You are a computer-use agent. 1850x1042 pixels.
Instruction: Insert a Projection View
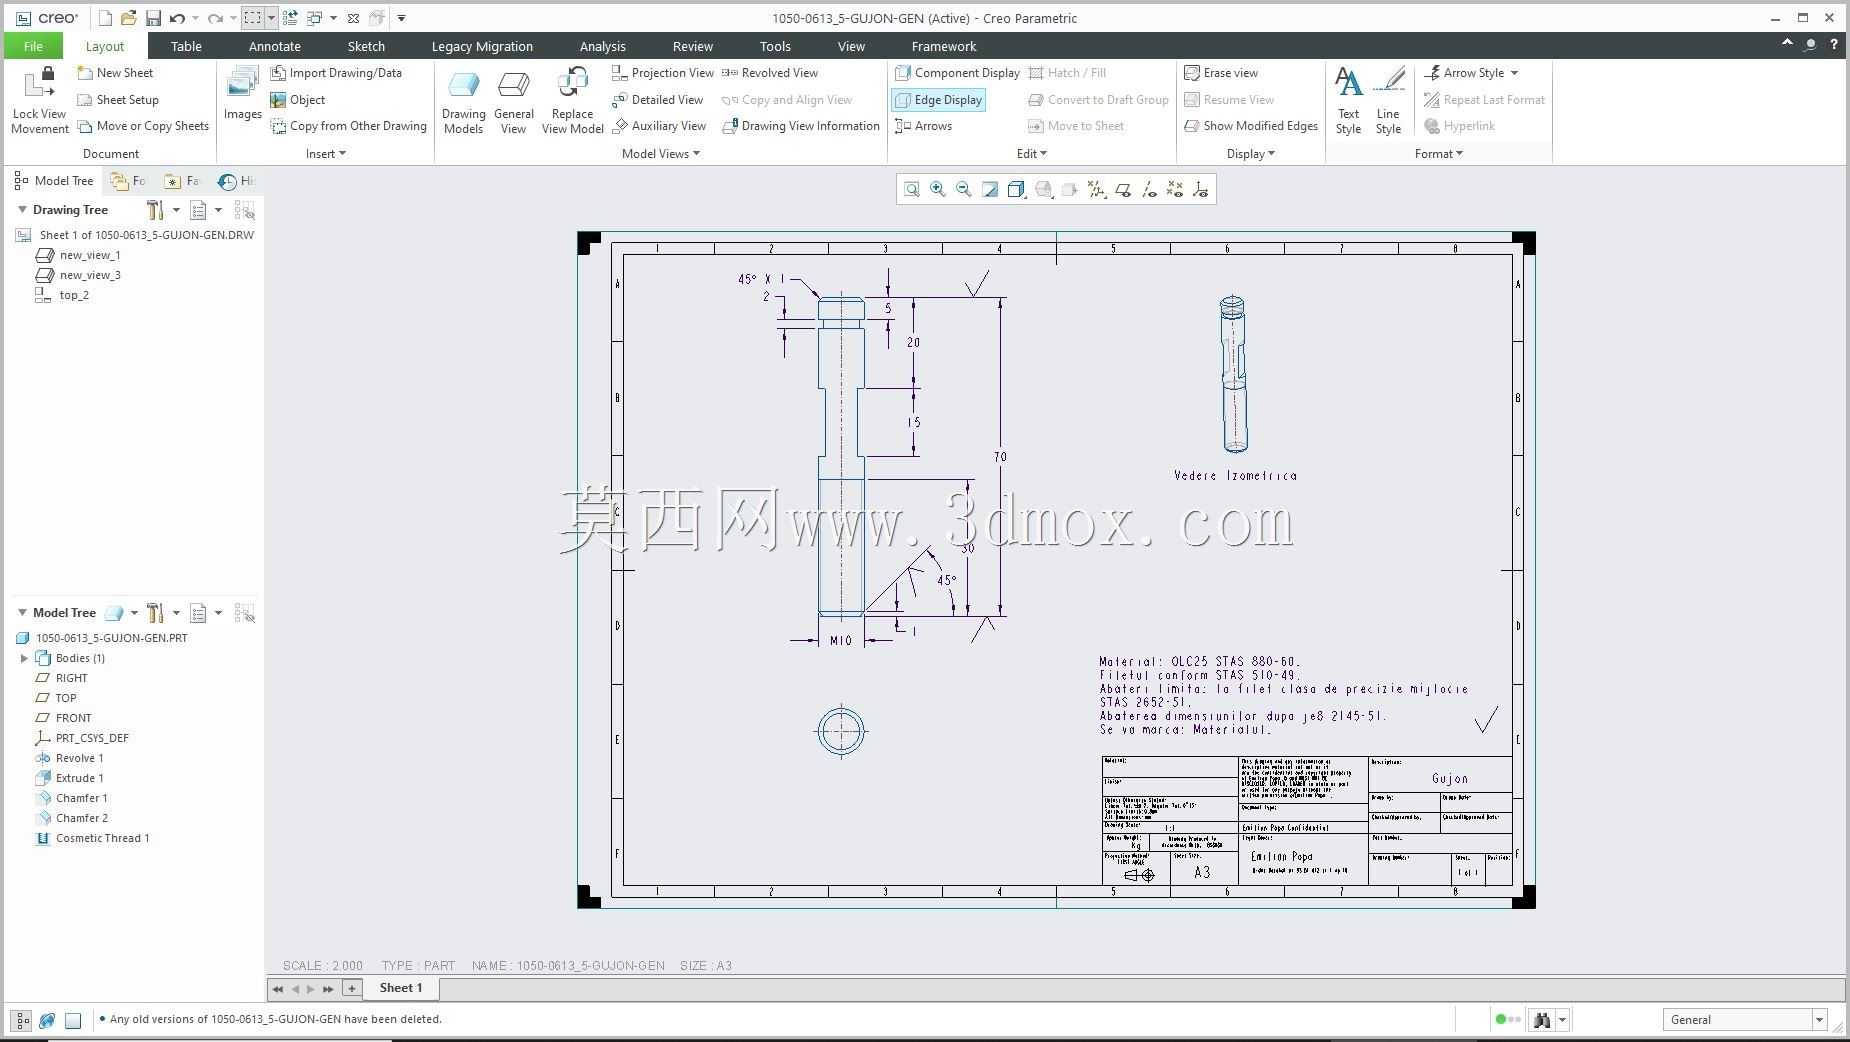(663, 73)
